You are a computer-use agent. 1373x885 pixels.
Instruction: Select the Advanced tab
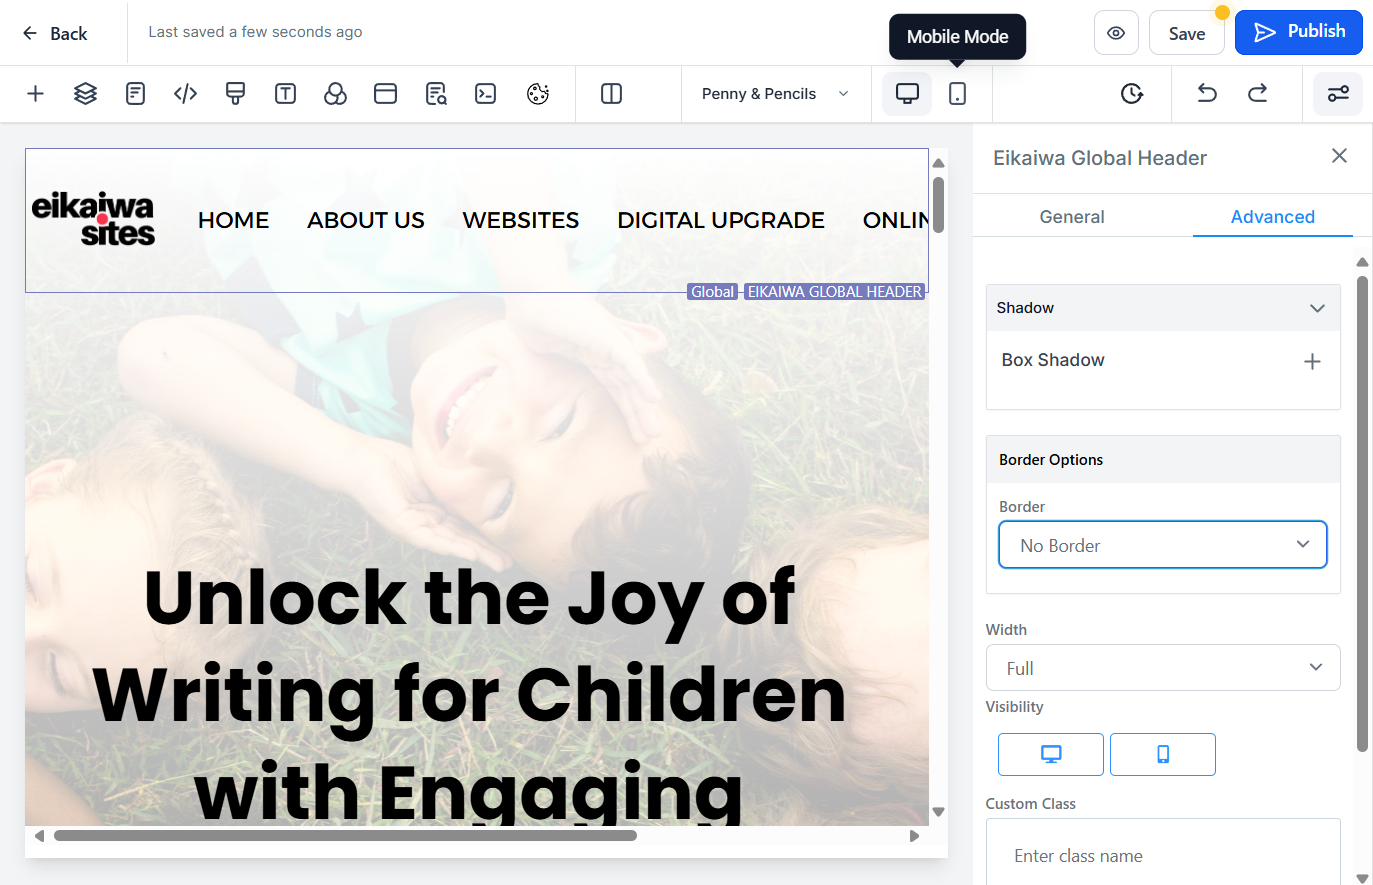point(1273,217)
